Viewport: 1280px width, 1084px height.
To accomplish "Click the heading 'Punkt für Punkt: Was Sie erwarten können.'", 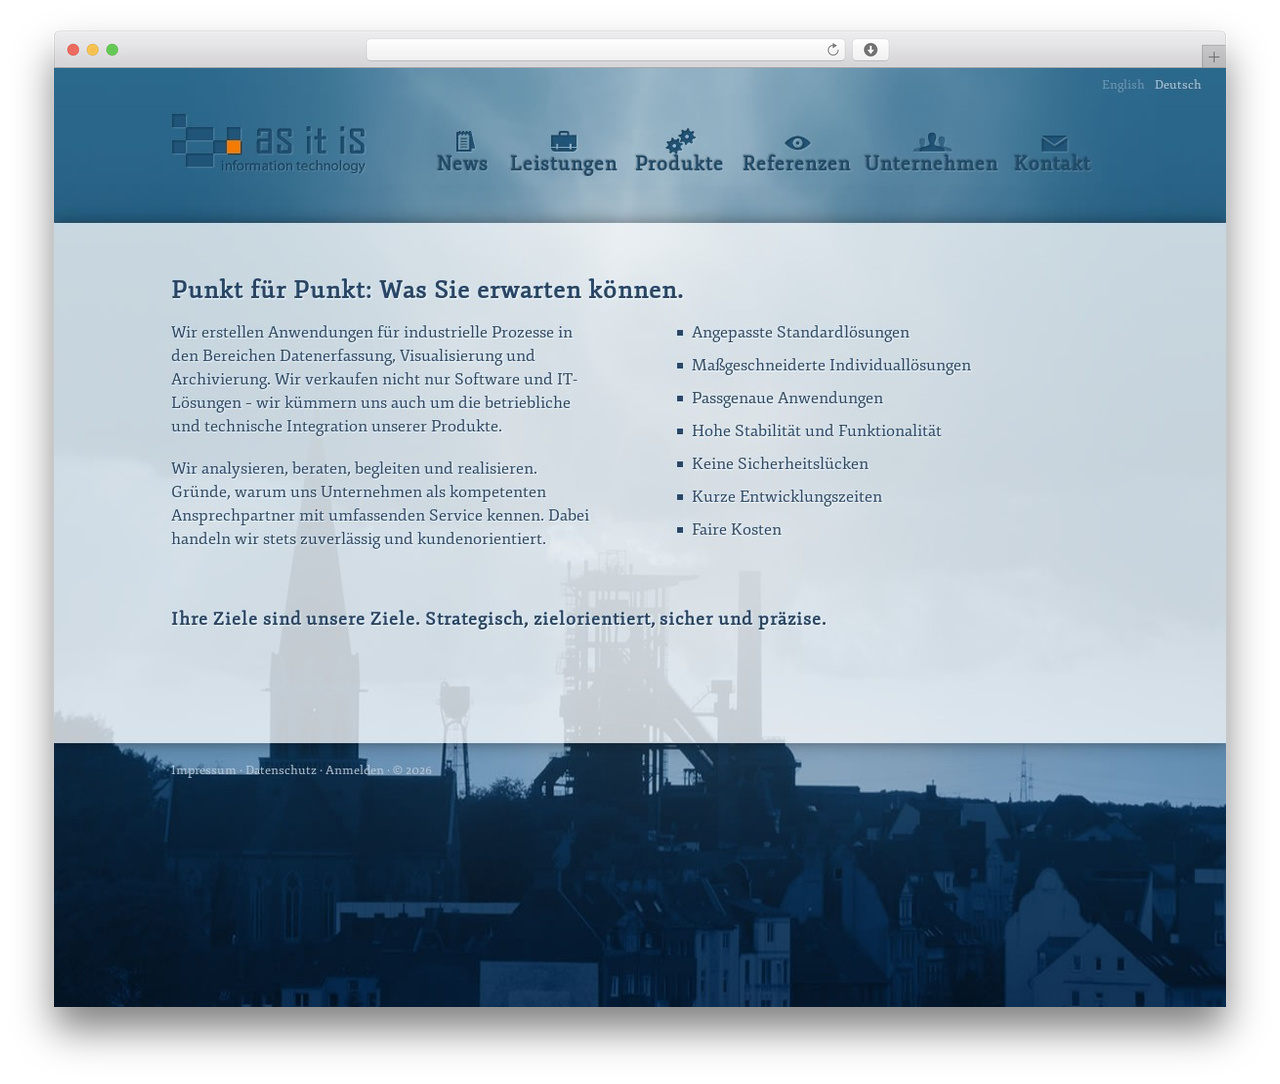I will [427, 290].
